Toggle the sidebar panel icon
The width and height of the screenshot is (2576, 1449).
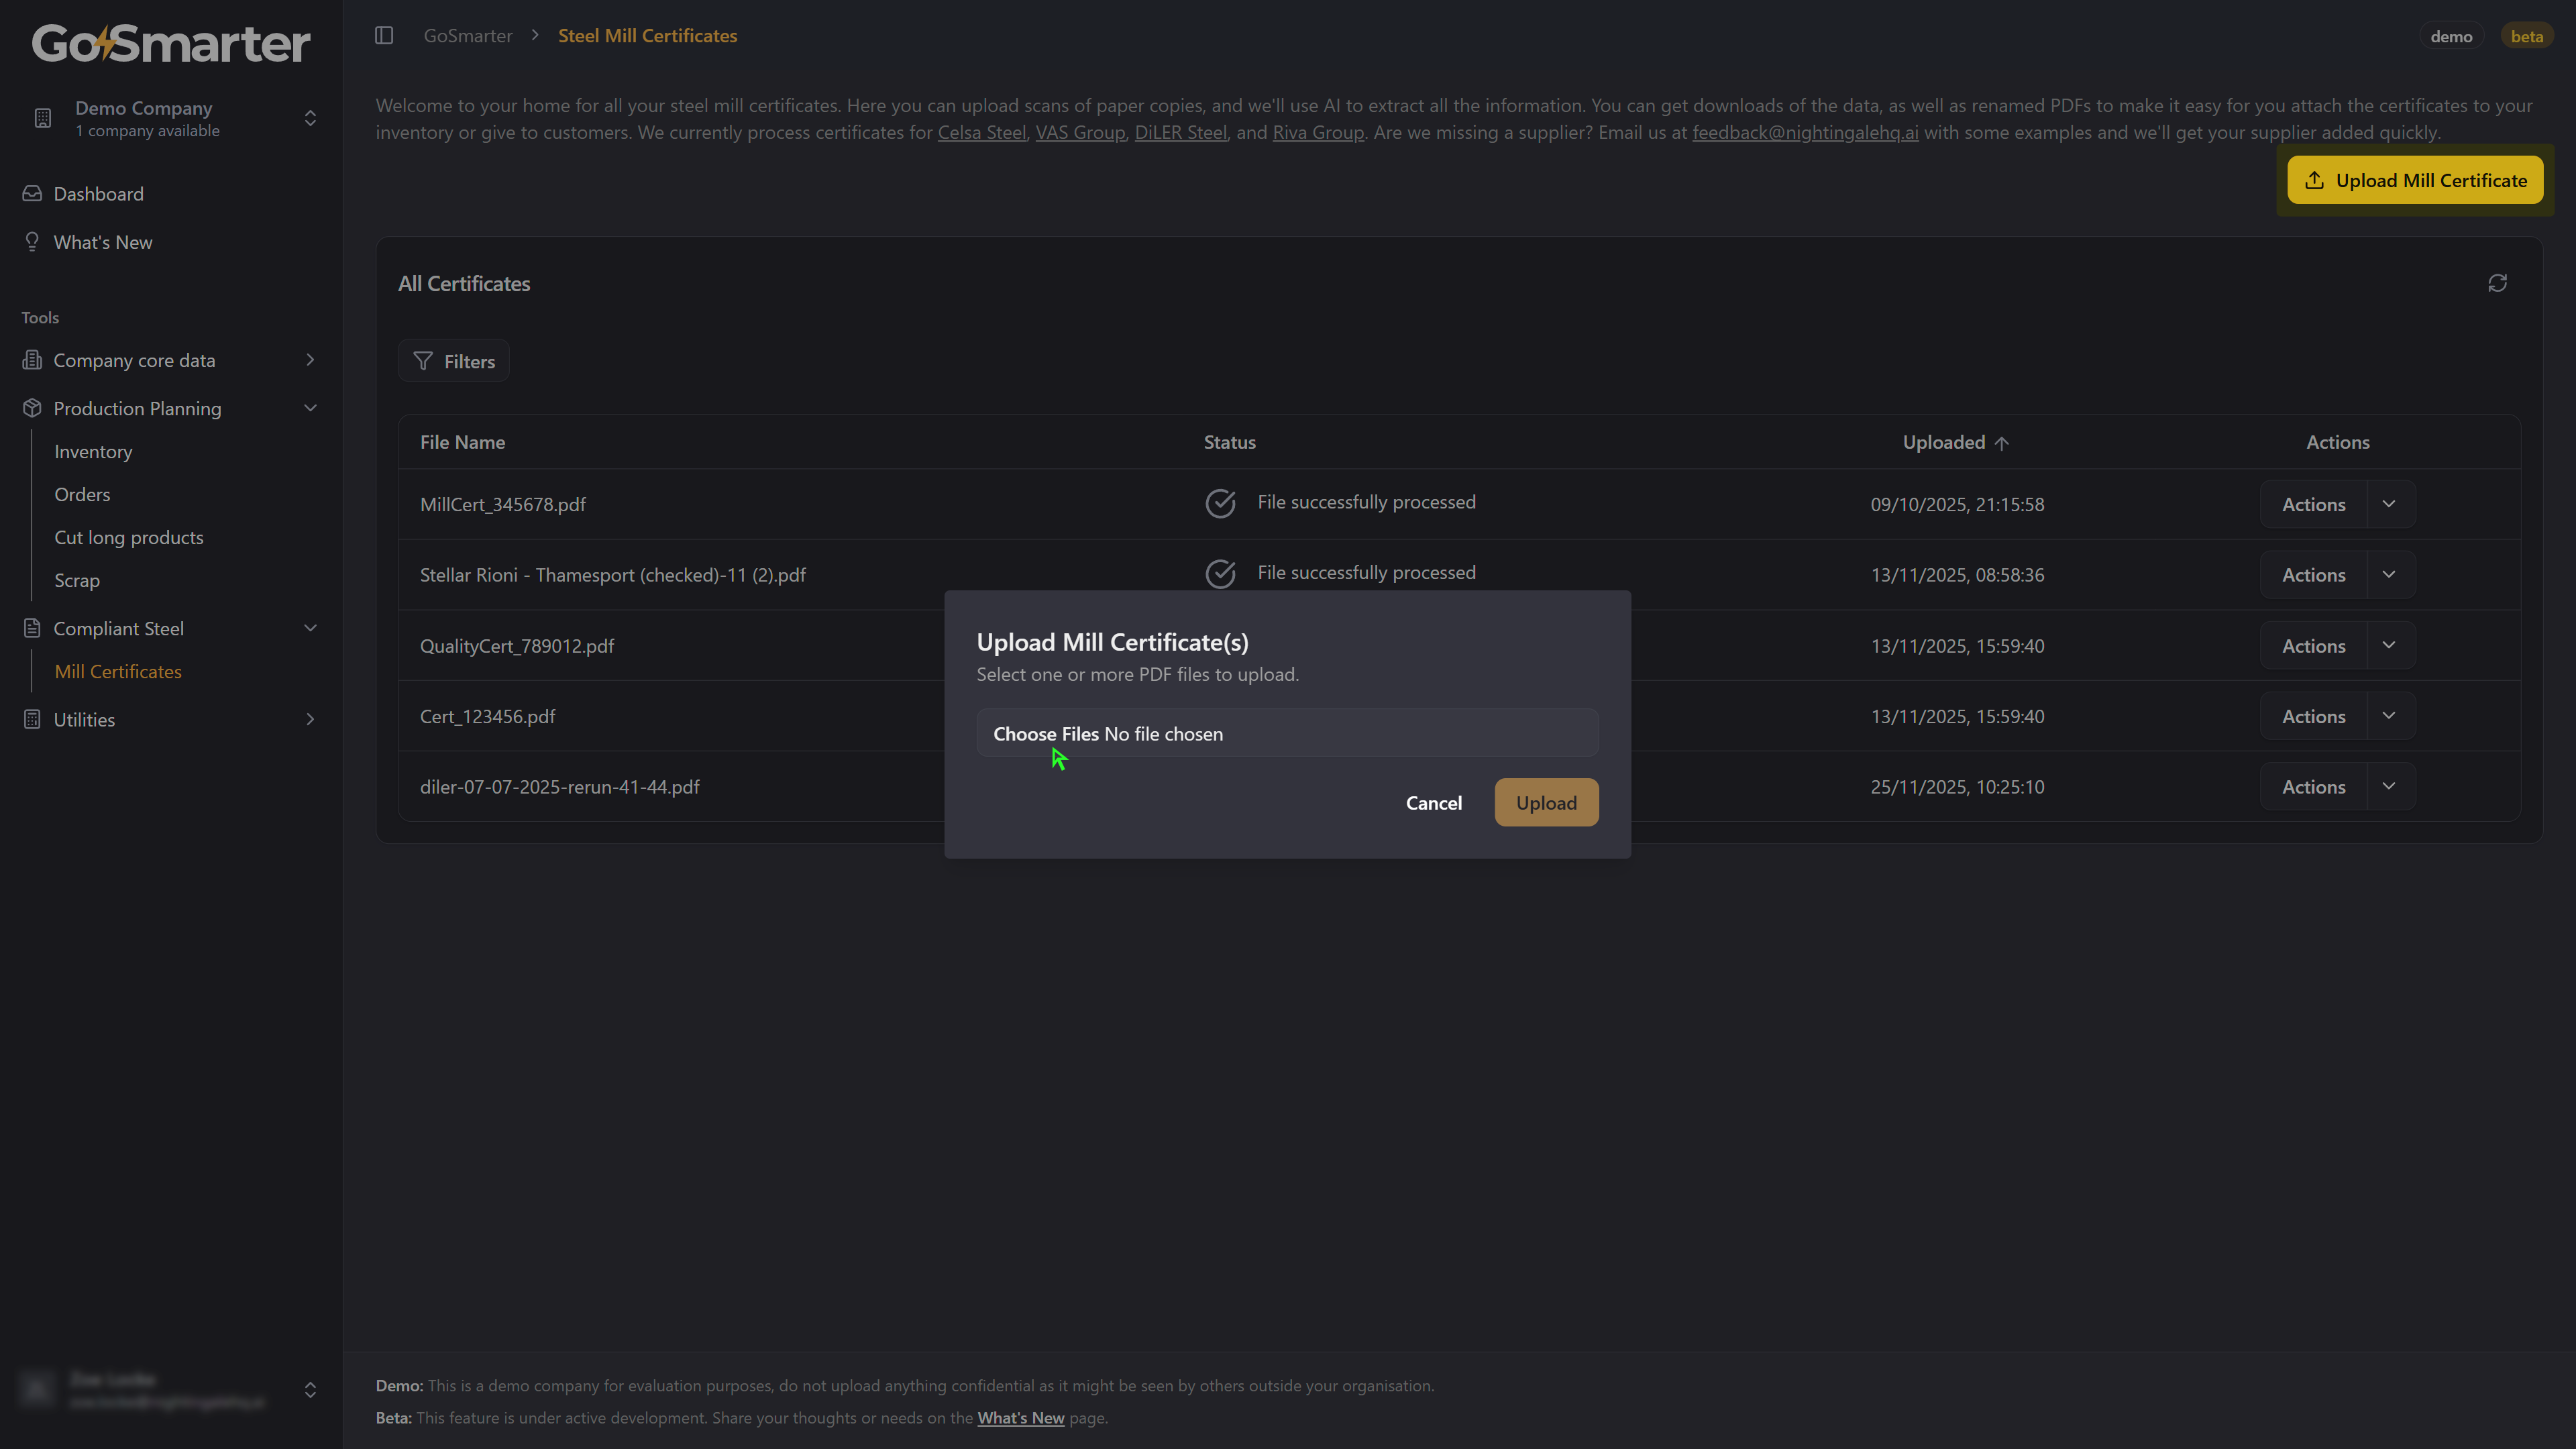[384, 36]
